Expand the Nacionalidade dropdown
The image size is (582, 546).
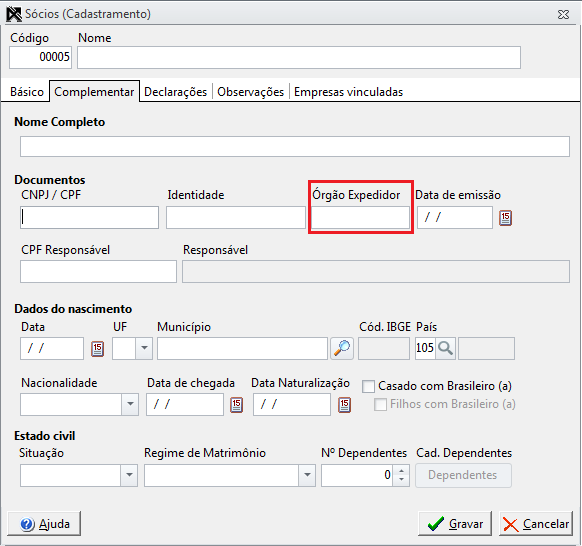(x=130, y=404)
